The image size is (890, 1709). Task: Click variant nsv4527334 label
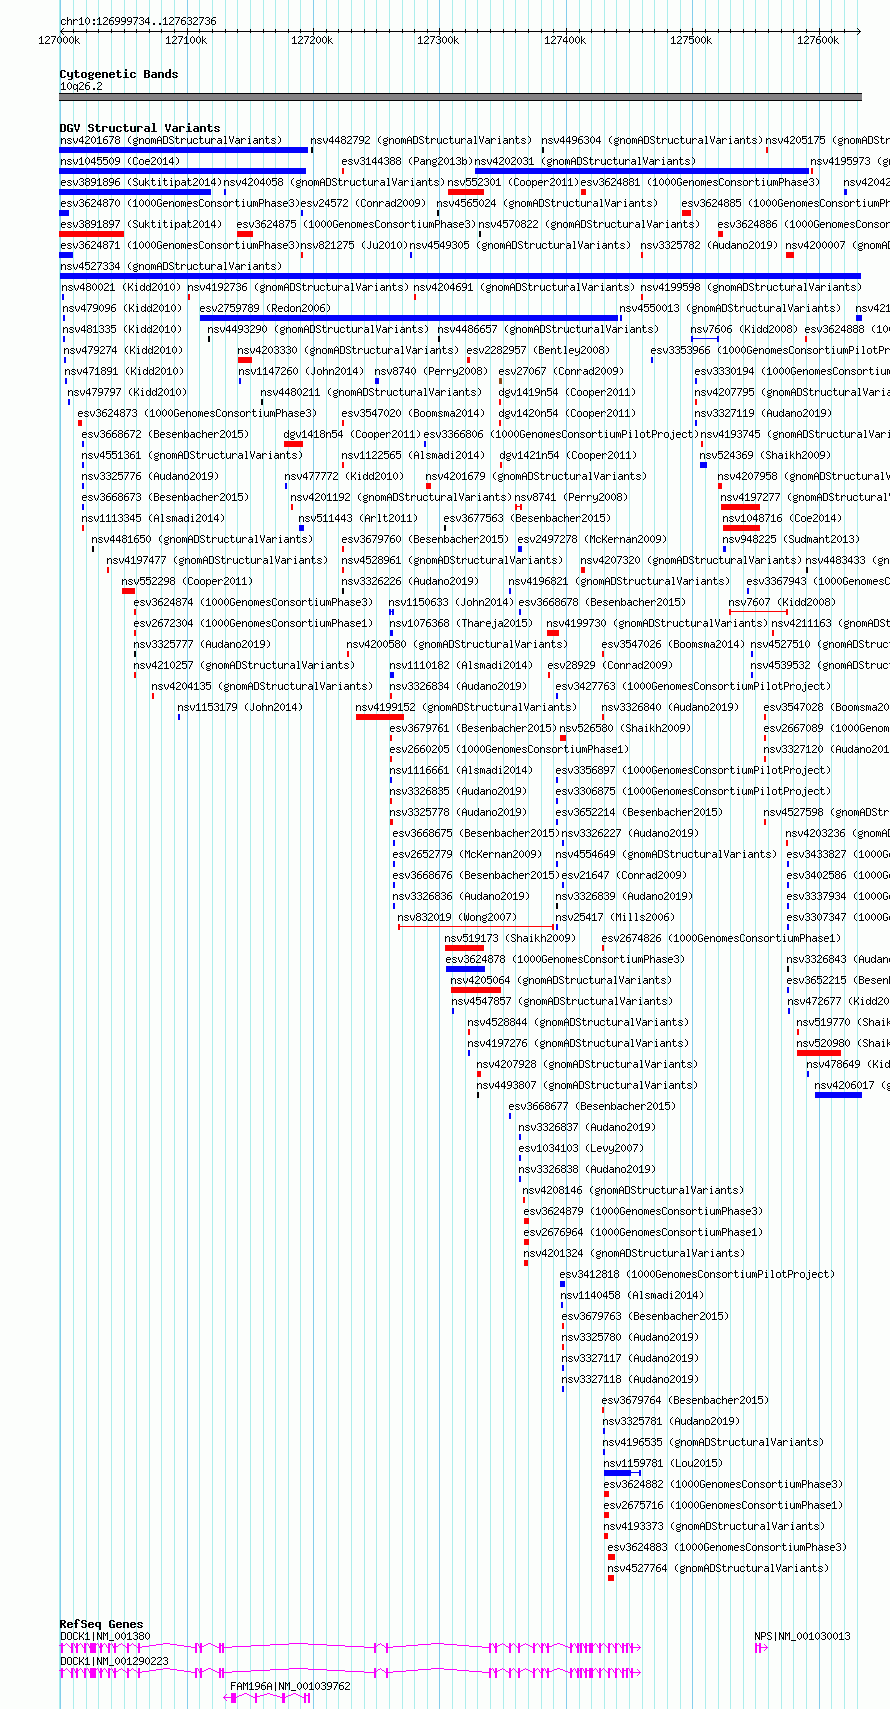point(171,267)
